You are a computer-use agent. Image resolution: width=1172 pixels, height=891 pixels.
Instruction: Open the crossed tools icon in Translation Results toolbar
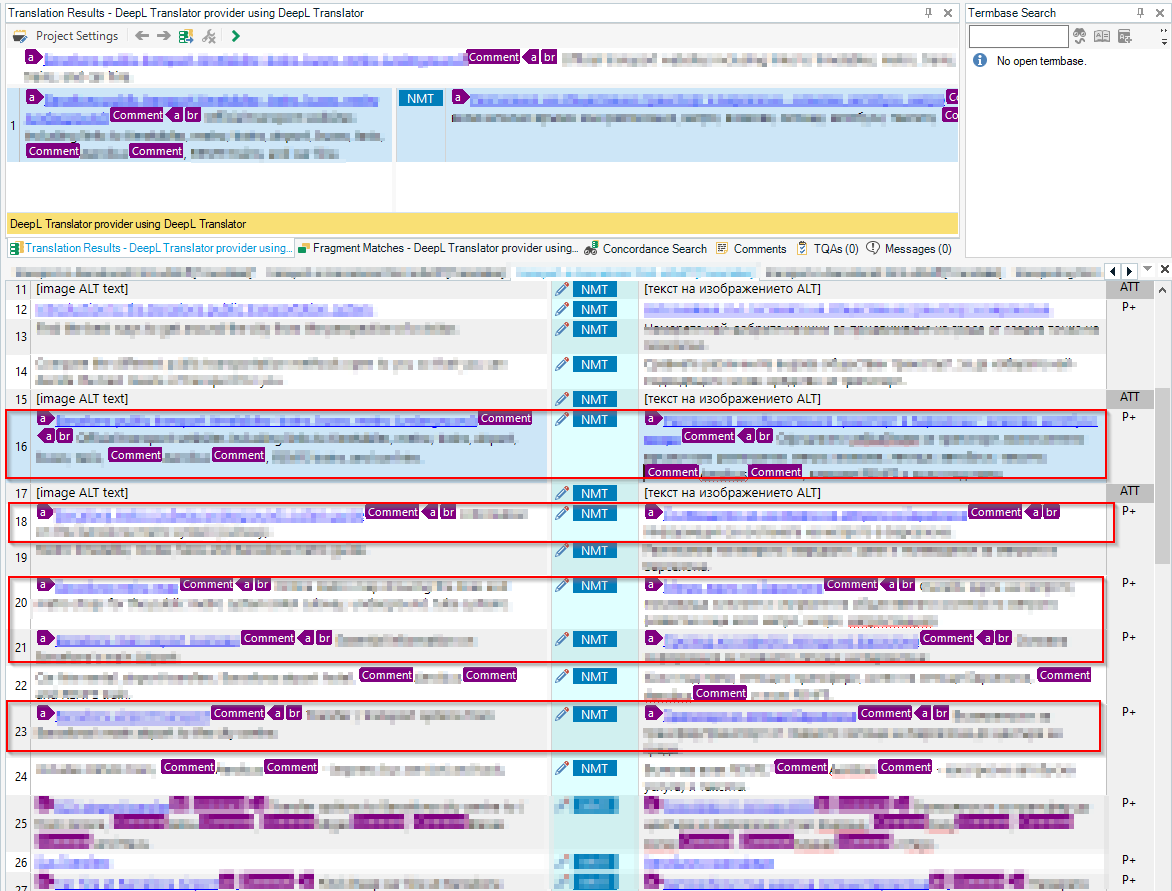tap(209, 36)
